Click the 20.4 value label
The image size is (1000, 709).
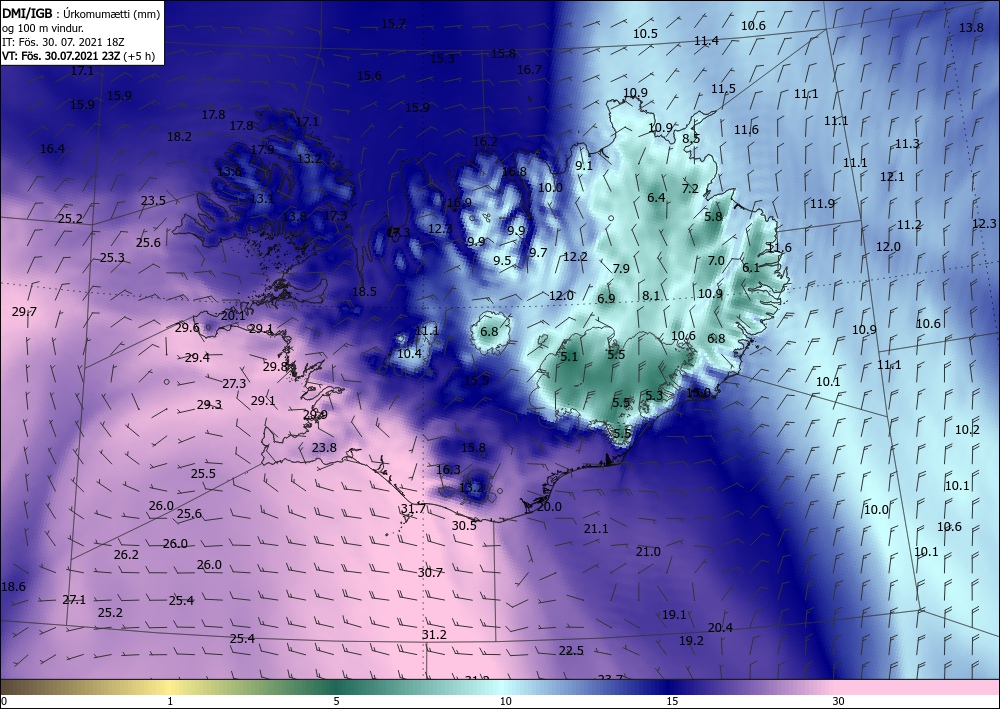pyautogui.click(x=720, y=627)
